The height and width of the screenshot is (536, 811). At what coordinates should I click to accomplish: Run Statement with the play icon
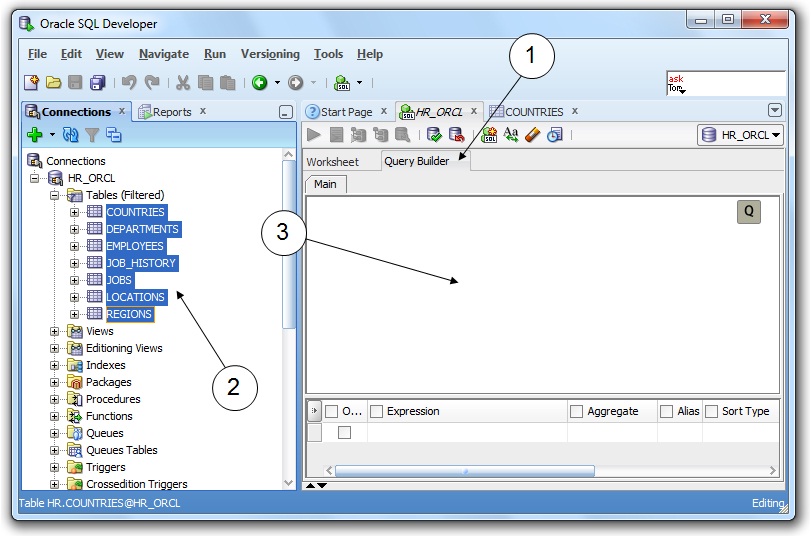313,135
